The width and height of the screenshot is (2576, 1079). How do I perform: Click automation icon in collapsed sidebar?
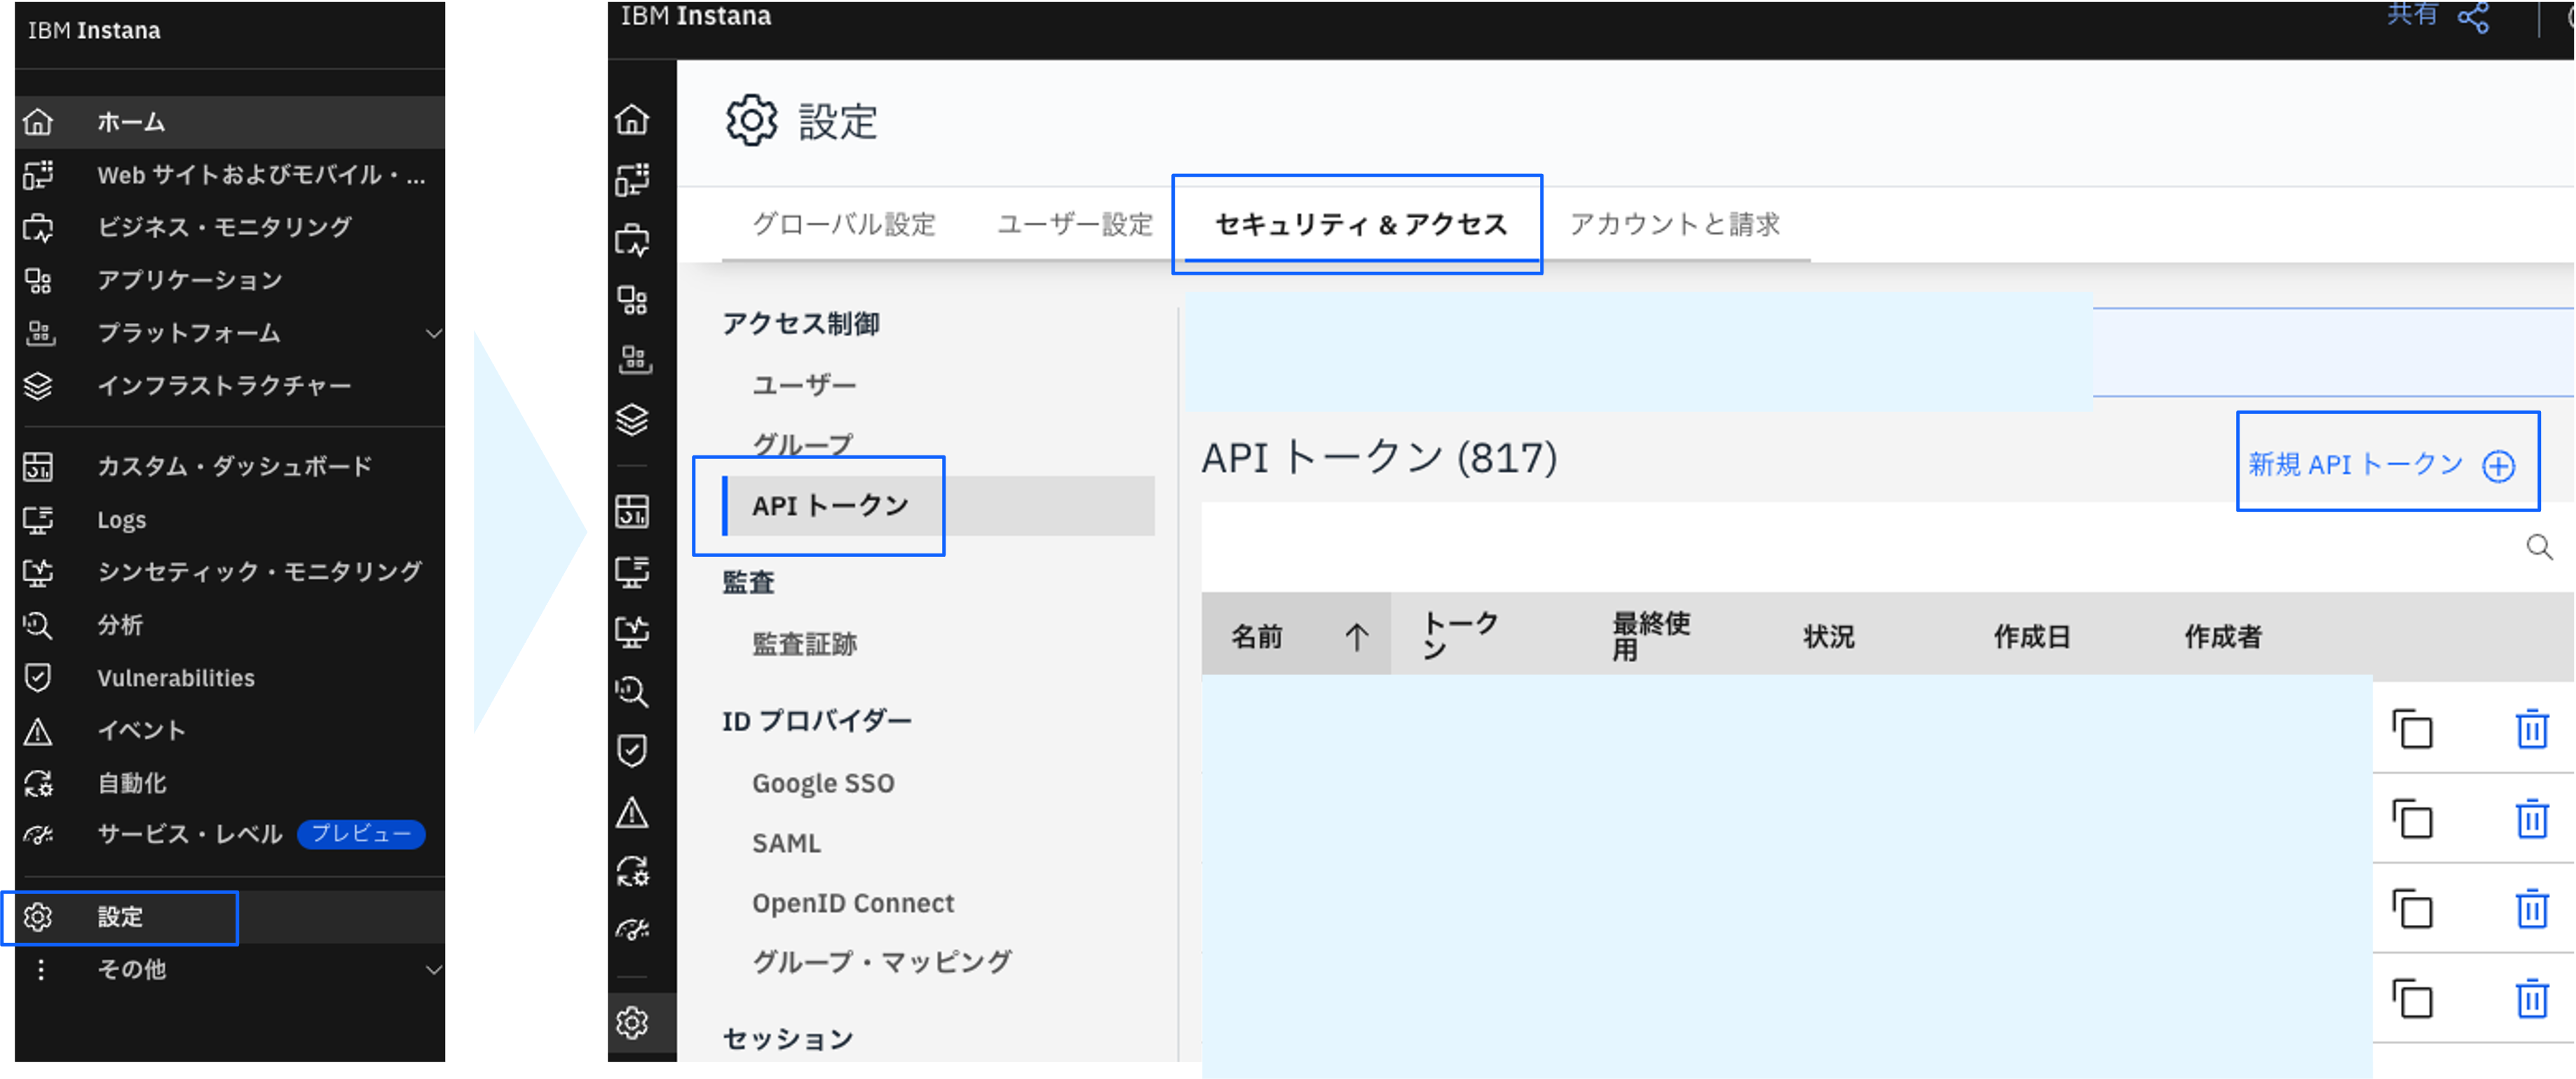click(632, 871)
